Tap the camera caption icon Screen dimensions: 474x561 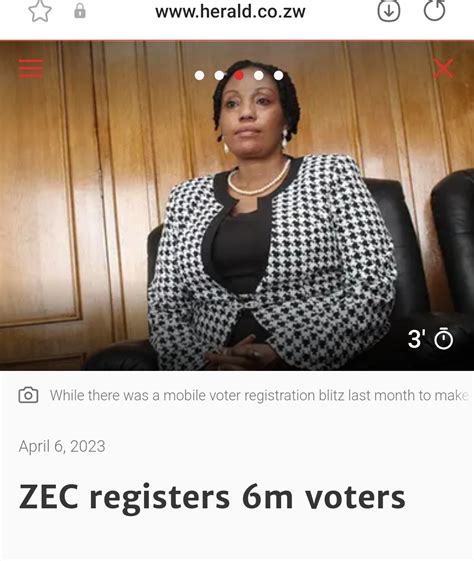pyautogui.click(x=28, y=395)
